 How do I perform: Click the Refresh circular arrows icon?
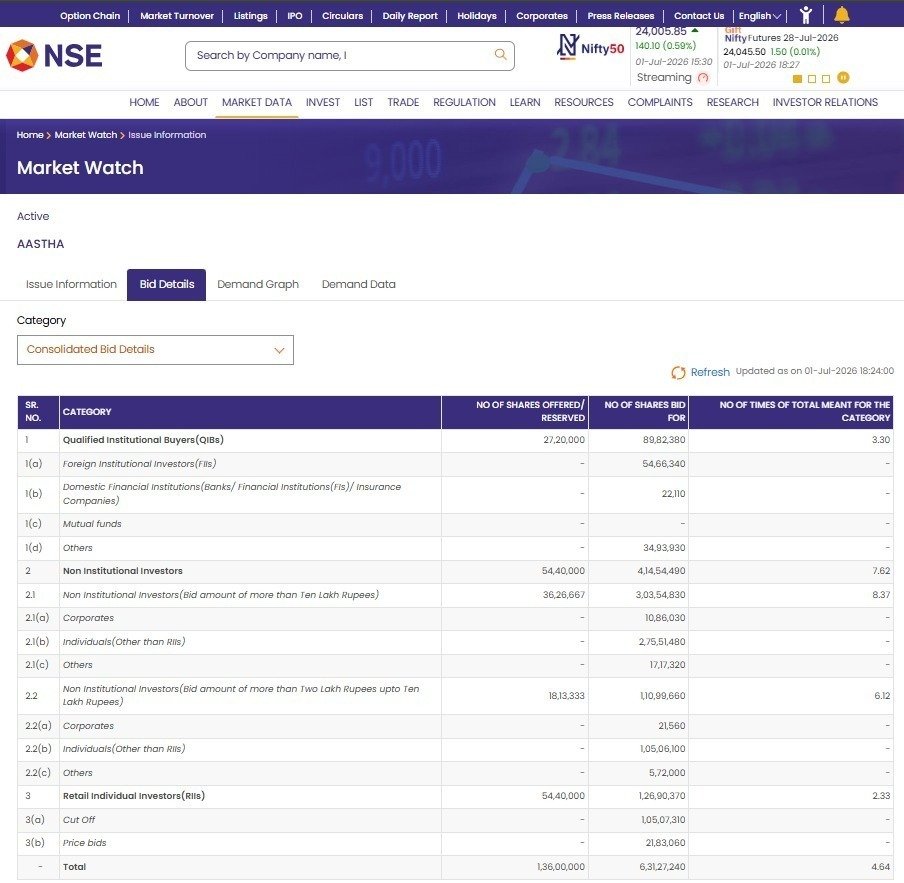[678, 373]
